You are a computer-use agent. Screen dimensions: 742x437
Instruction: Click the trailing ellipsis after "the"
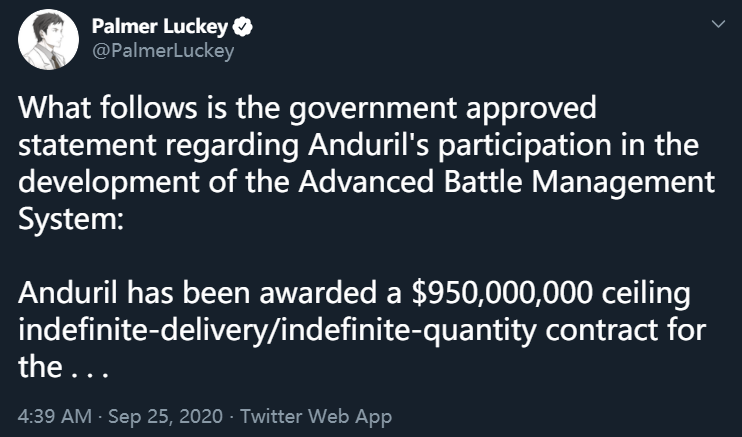click(x=87, y=370)
